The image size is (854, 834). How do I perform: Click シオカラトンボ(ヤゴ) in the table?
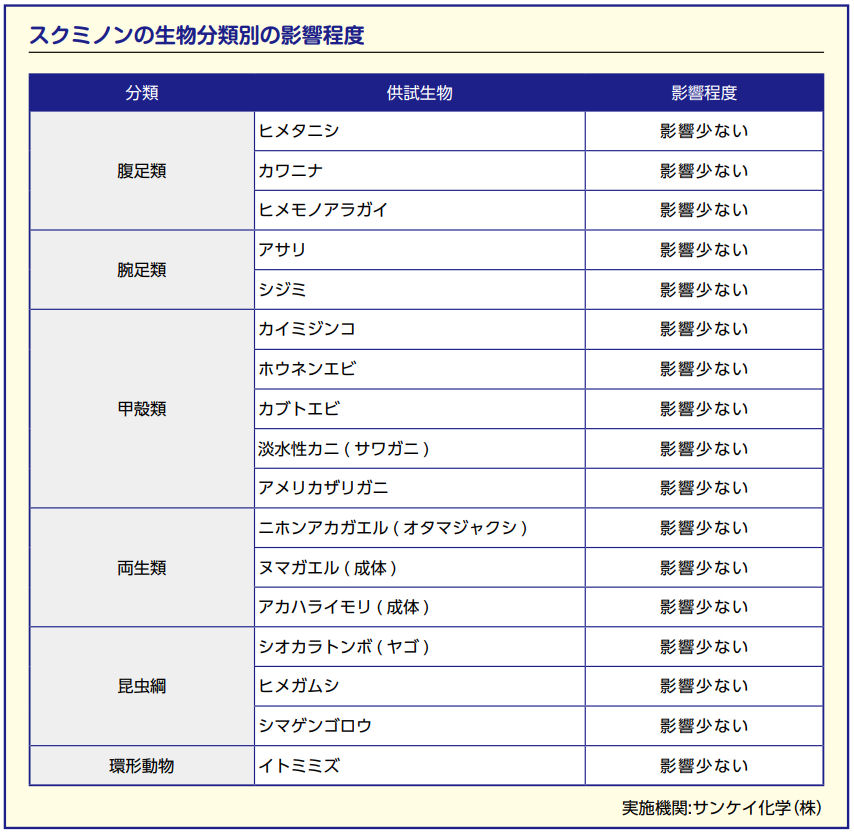[x=344, y=646]
